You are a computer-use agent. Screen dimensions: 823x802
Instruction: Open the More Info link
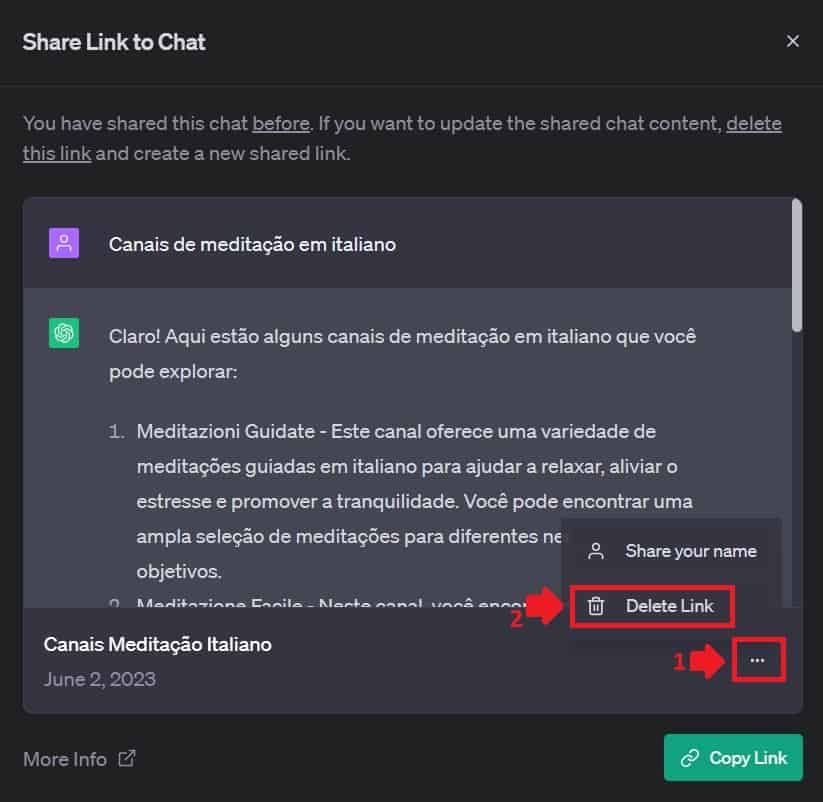(x=79, y=759)
